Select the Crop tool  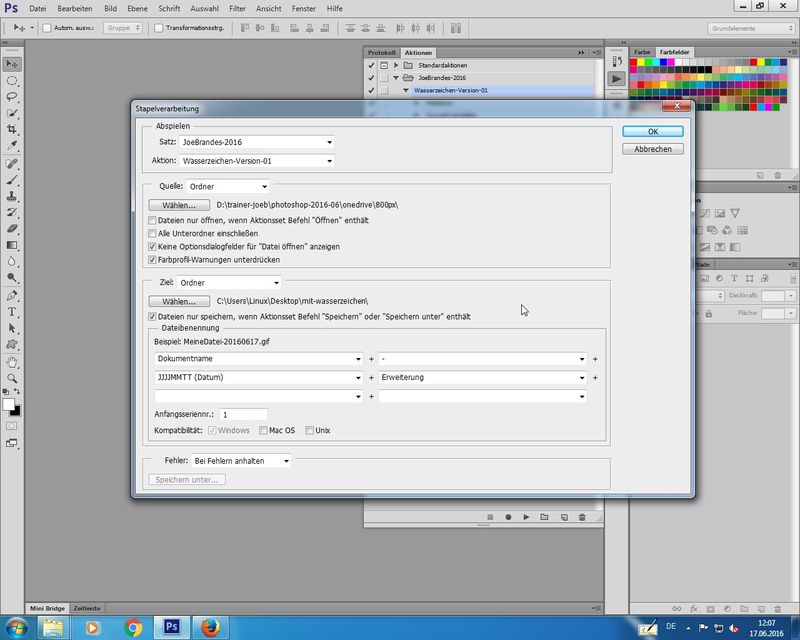coord(12,130)
